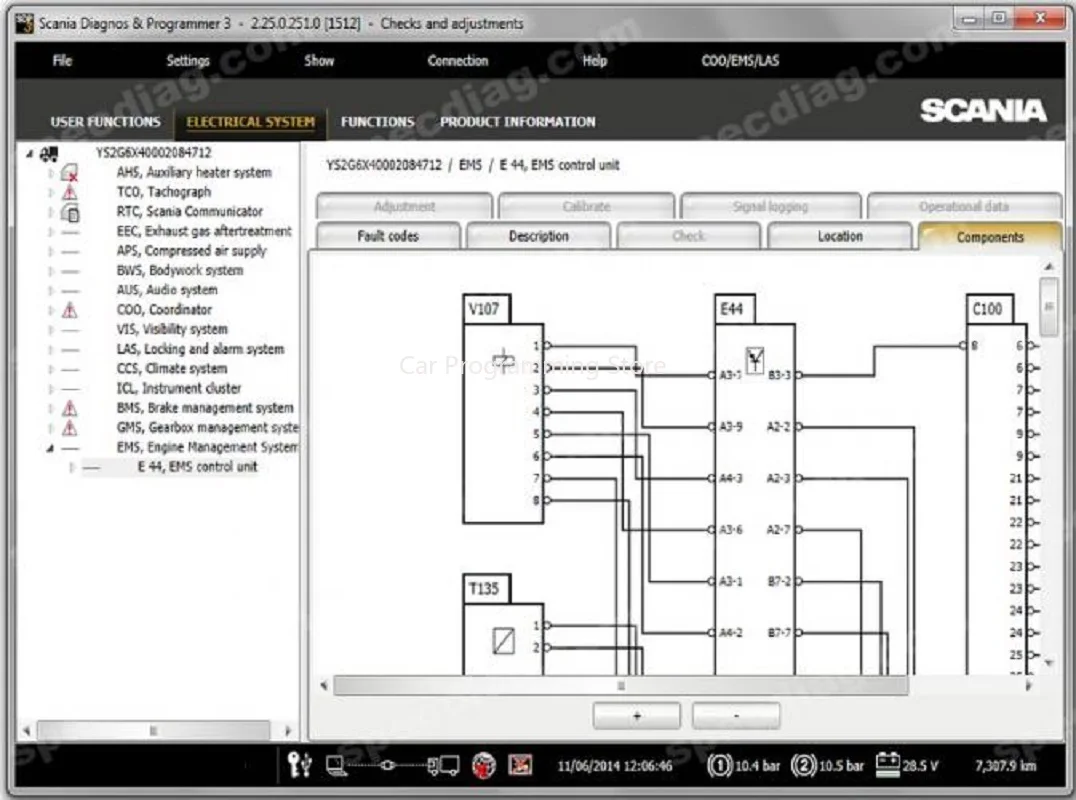Click the 11/06/2014 date and time readout
This screenshot has width=1076, height=800.
coord(615,765)
